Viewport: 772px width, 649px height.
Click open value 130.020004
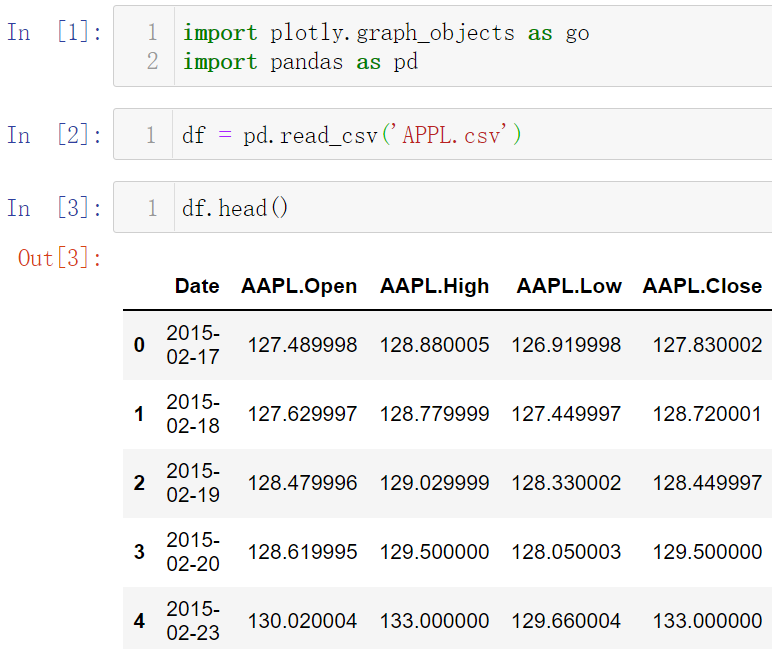click(302, 620)
